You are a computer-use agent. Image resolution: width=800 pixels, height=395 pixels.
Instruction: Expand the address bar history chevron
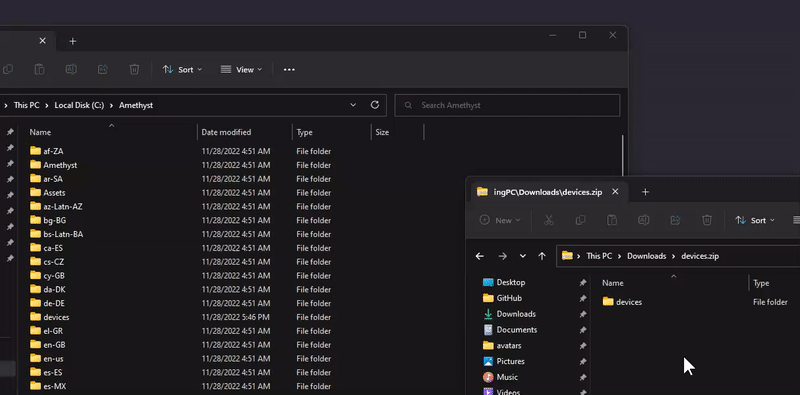coord(353,105)
